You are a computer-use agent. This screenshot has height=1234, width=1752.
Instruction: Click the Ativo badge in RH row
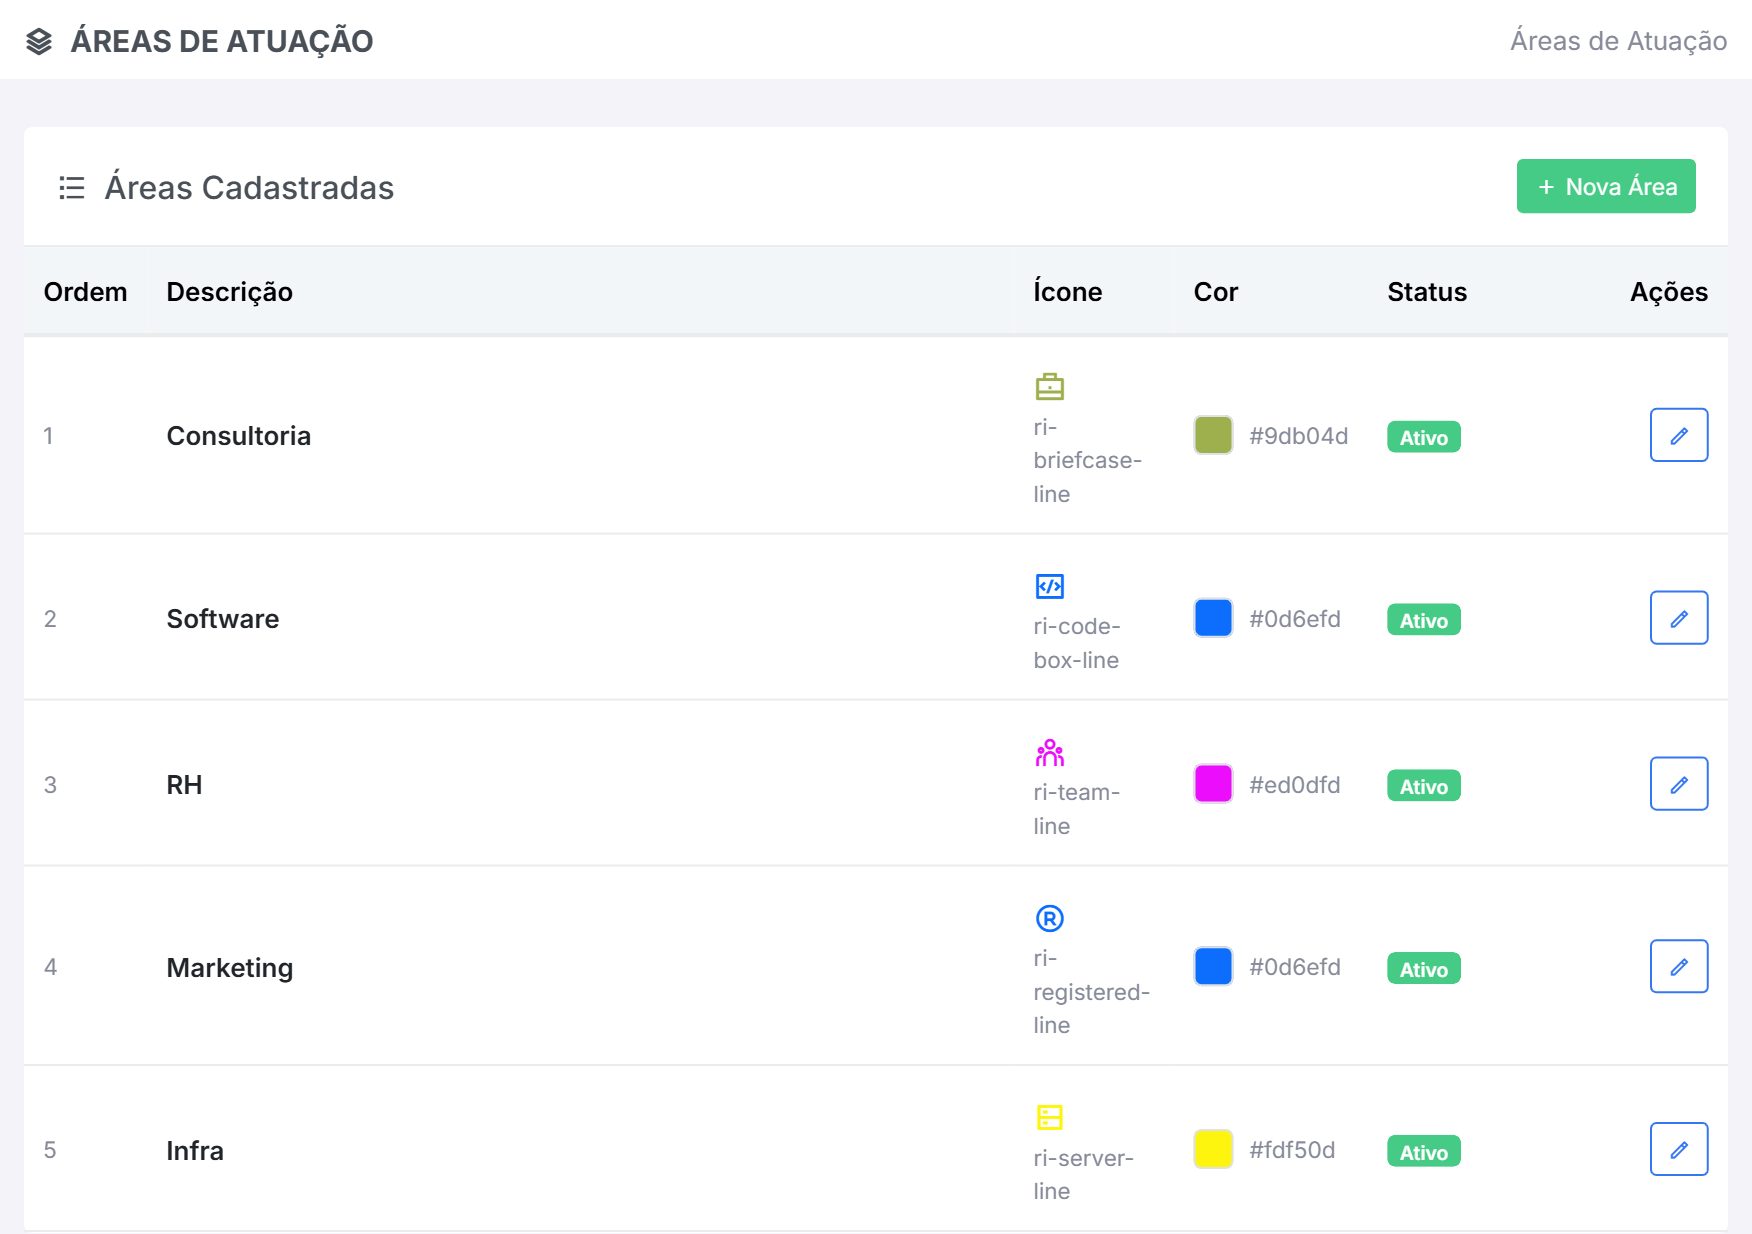pos(1423,786)
